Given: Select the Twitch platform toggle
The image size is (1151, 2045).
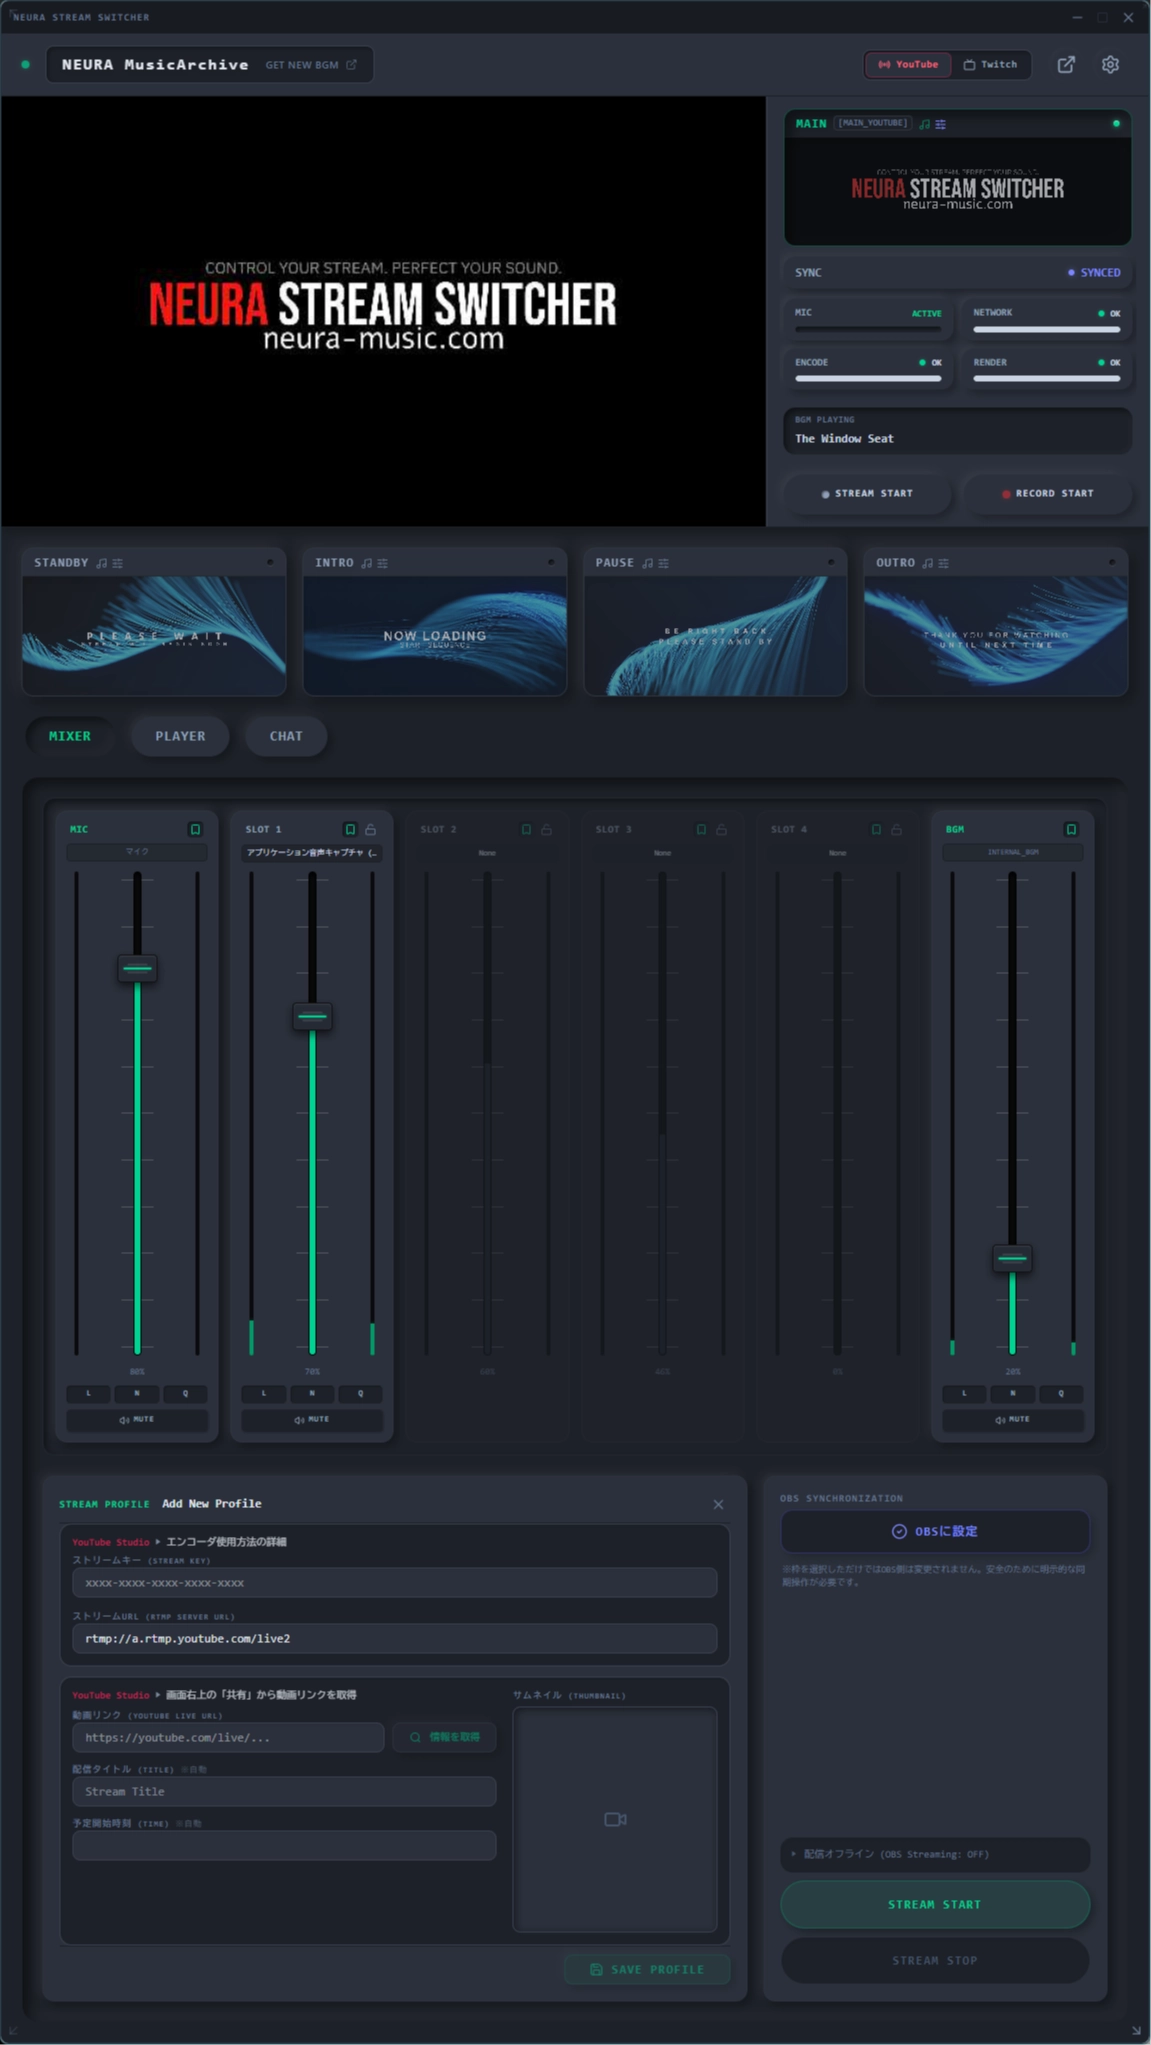Looking at the screenshot, I should tap(990, 64).
